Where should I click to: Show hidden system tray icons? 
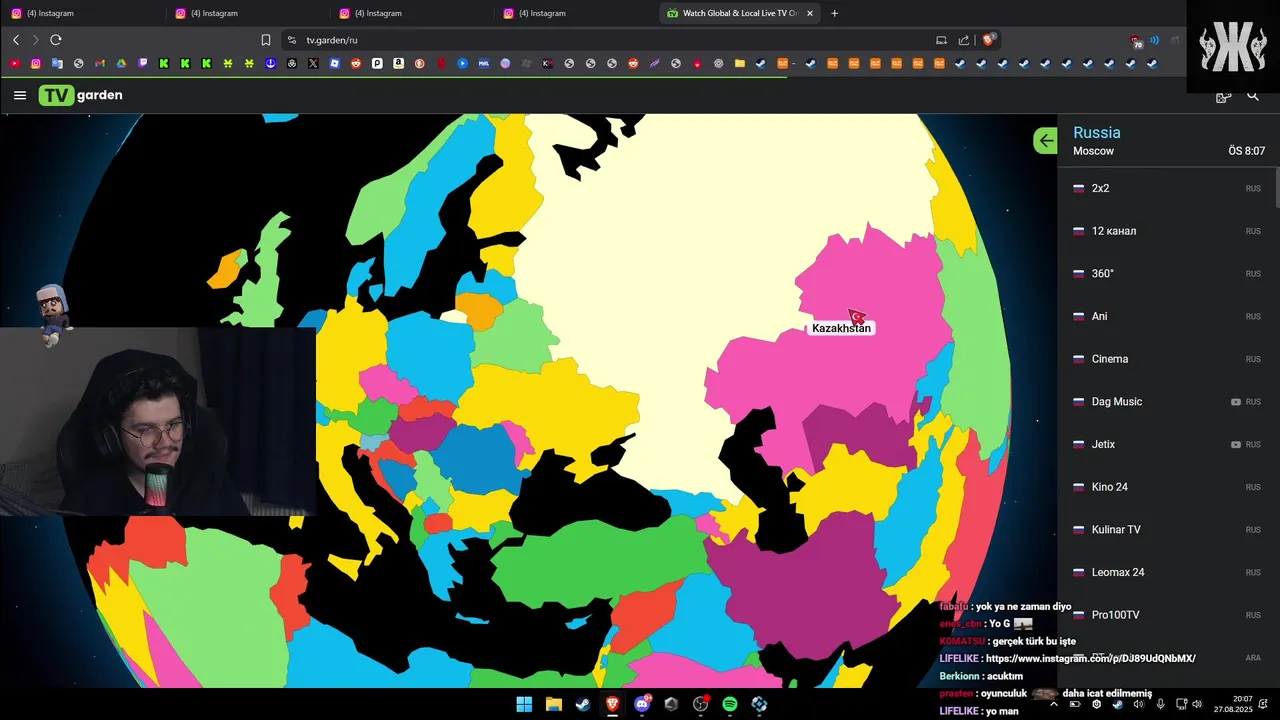[1053, 704]
